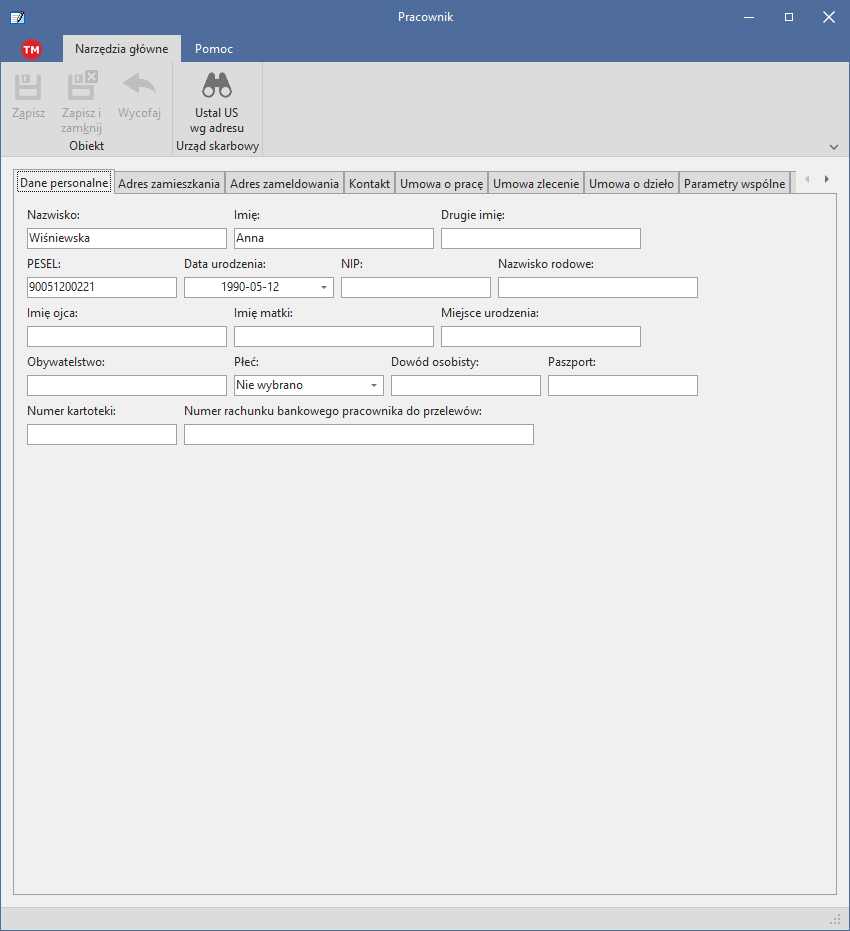The image size is (850, 931).
Task: Open the red TM application menu
Action: tap(31, 49)
